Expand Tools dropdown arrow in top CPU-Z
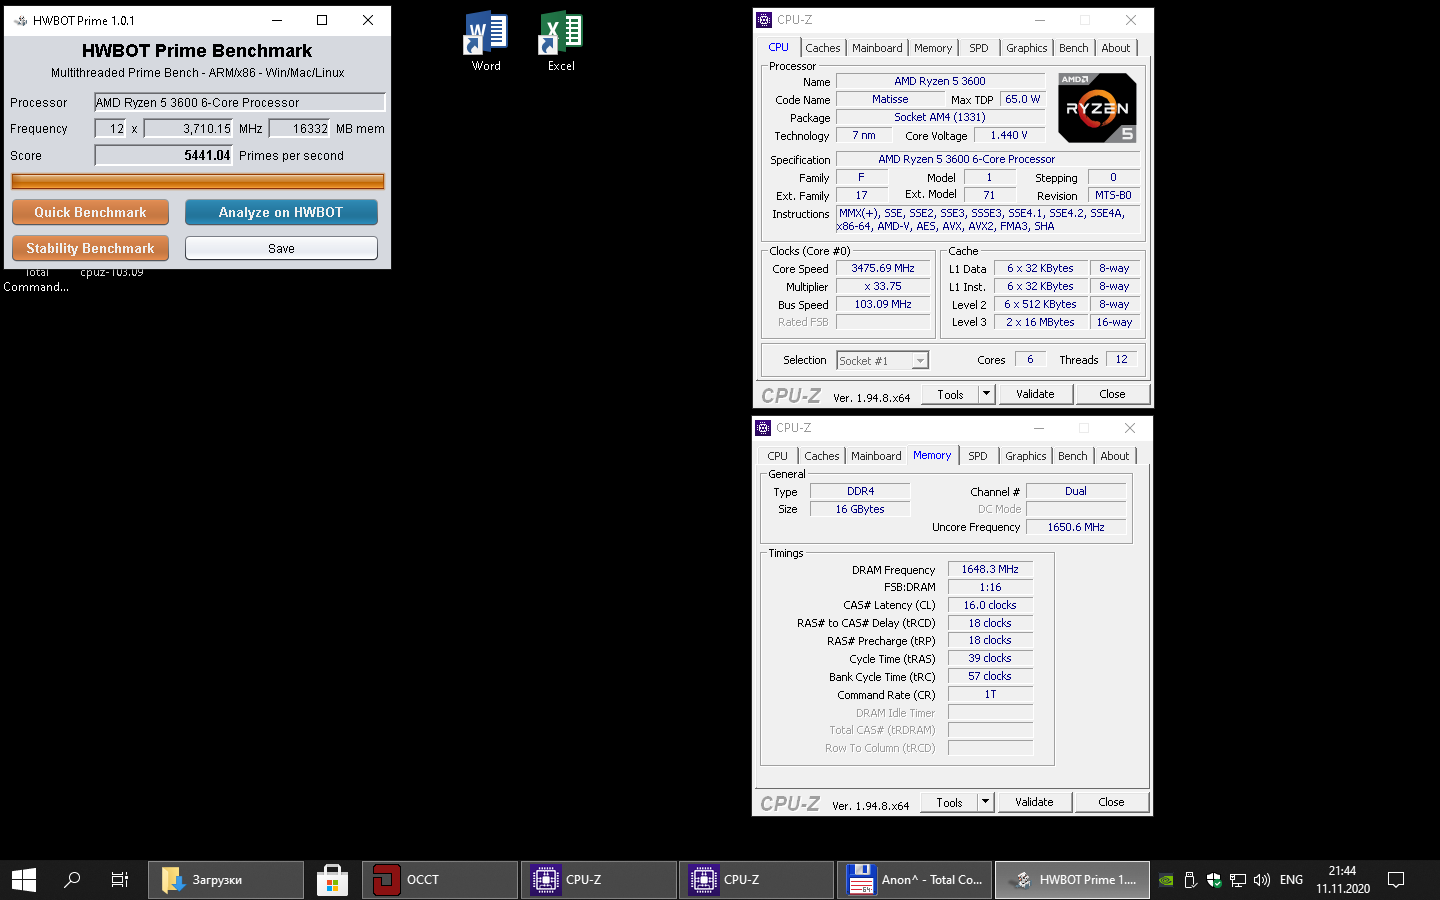This screenshot has height=900, width=1440. click(x=986, y=394)
